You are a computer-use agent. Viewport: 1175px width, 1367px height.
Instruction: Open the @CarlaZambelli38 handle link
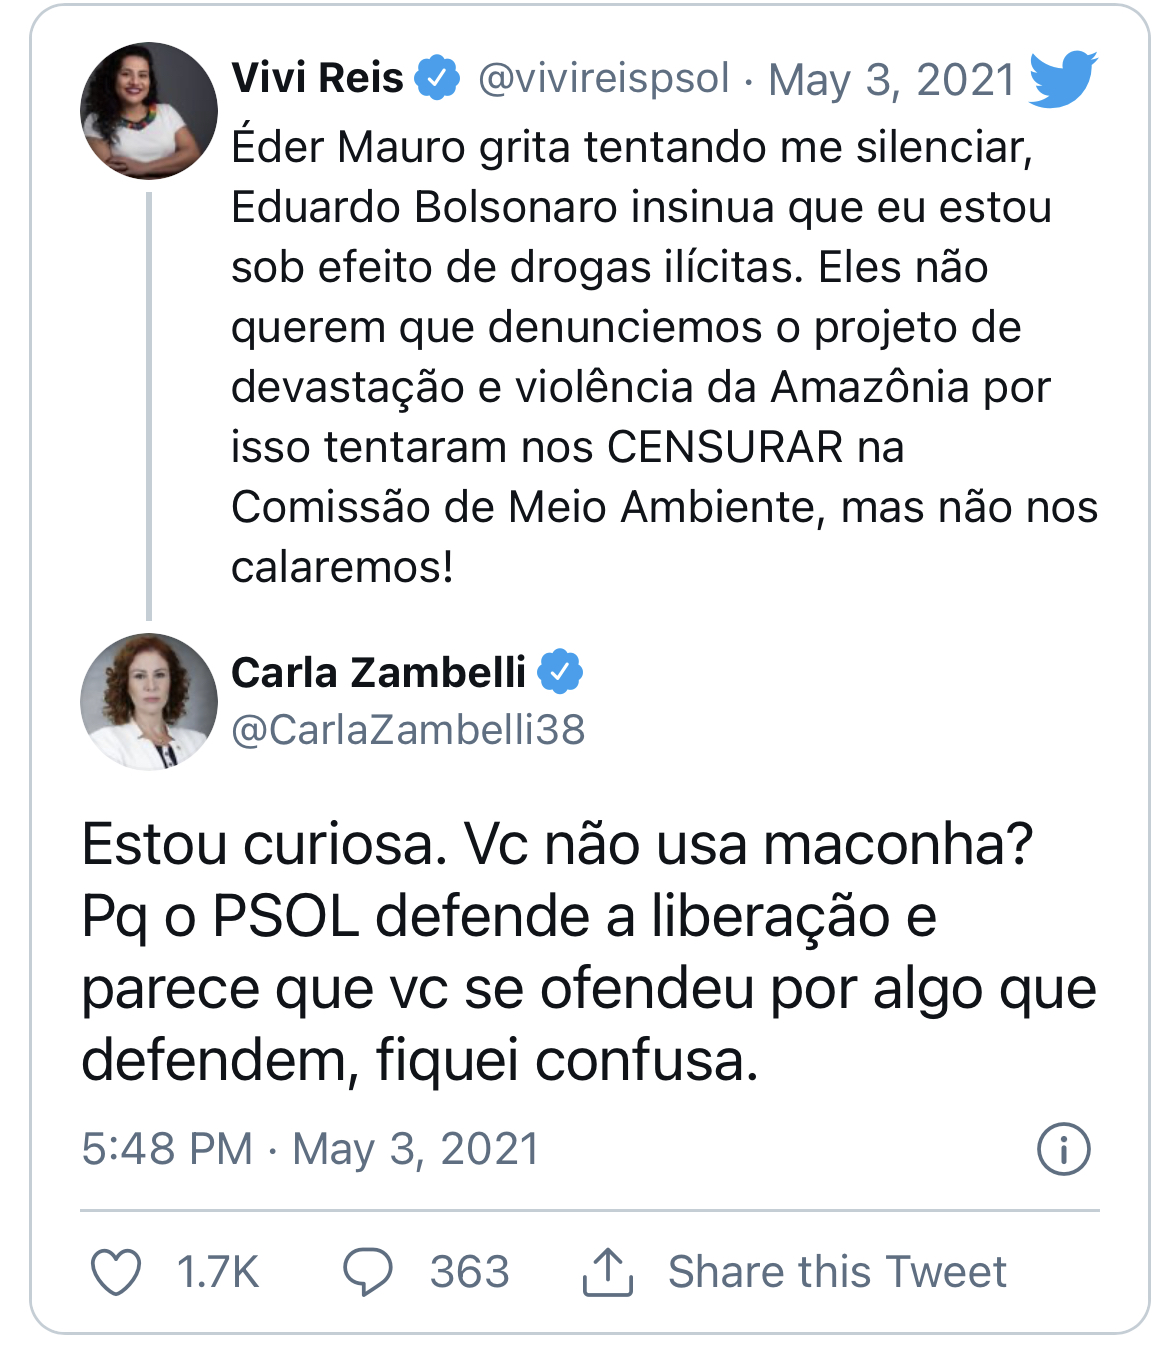click(x=408, y=730)
